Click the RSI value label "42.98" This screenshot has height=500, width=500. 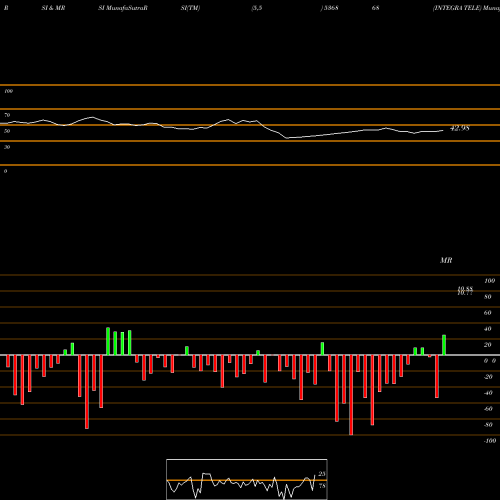point(460,128)
